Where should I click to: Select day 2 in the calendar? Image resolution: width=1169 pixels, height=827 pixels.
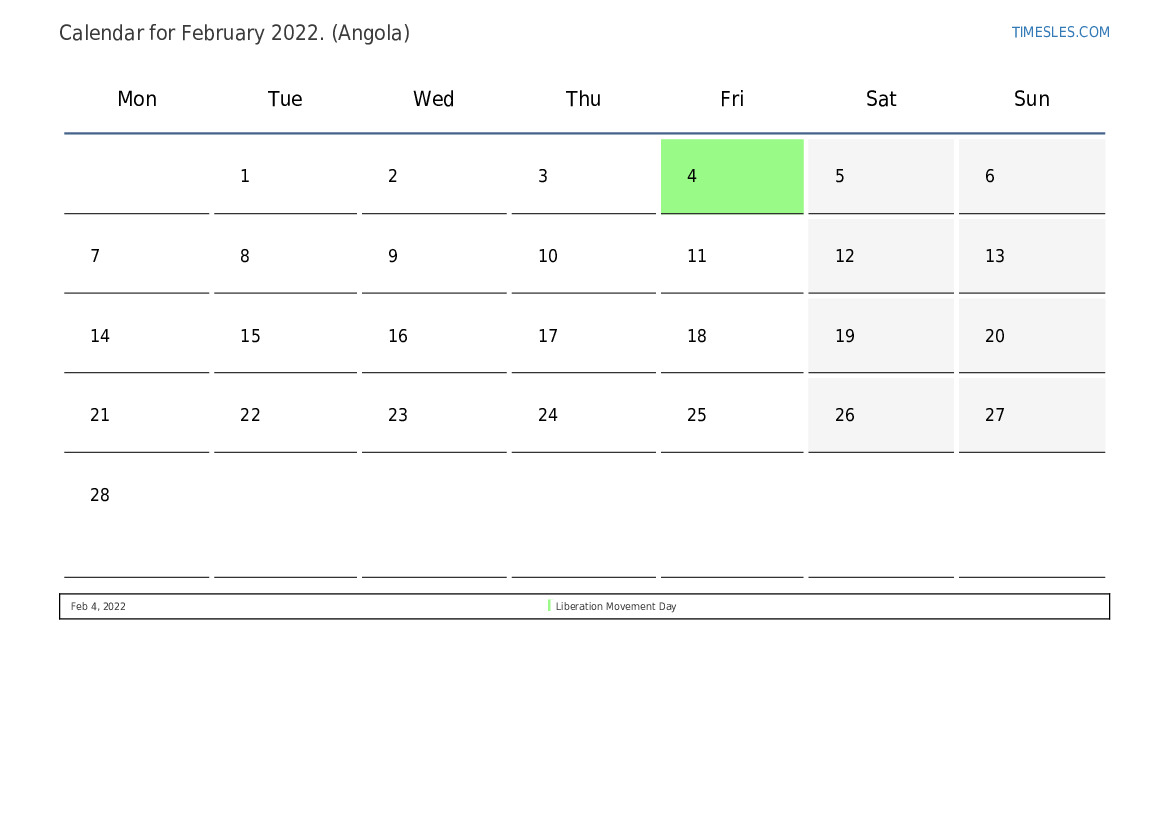[434, 176]
